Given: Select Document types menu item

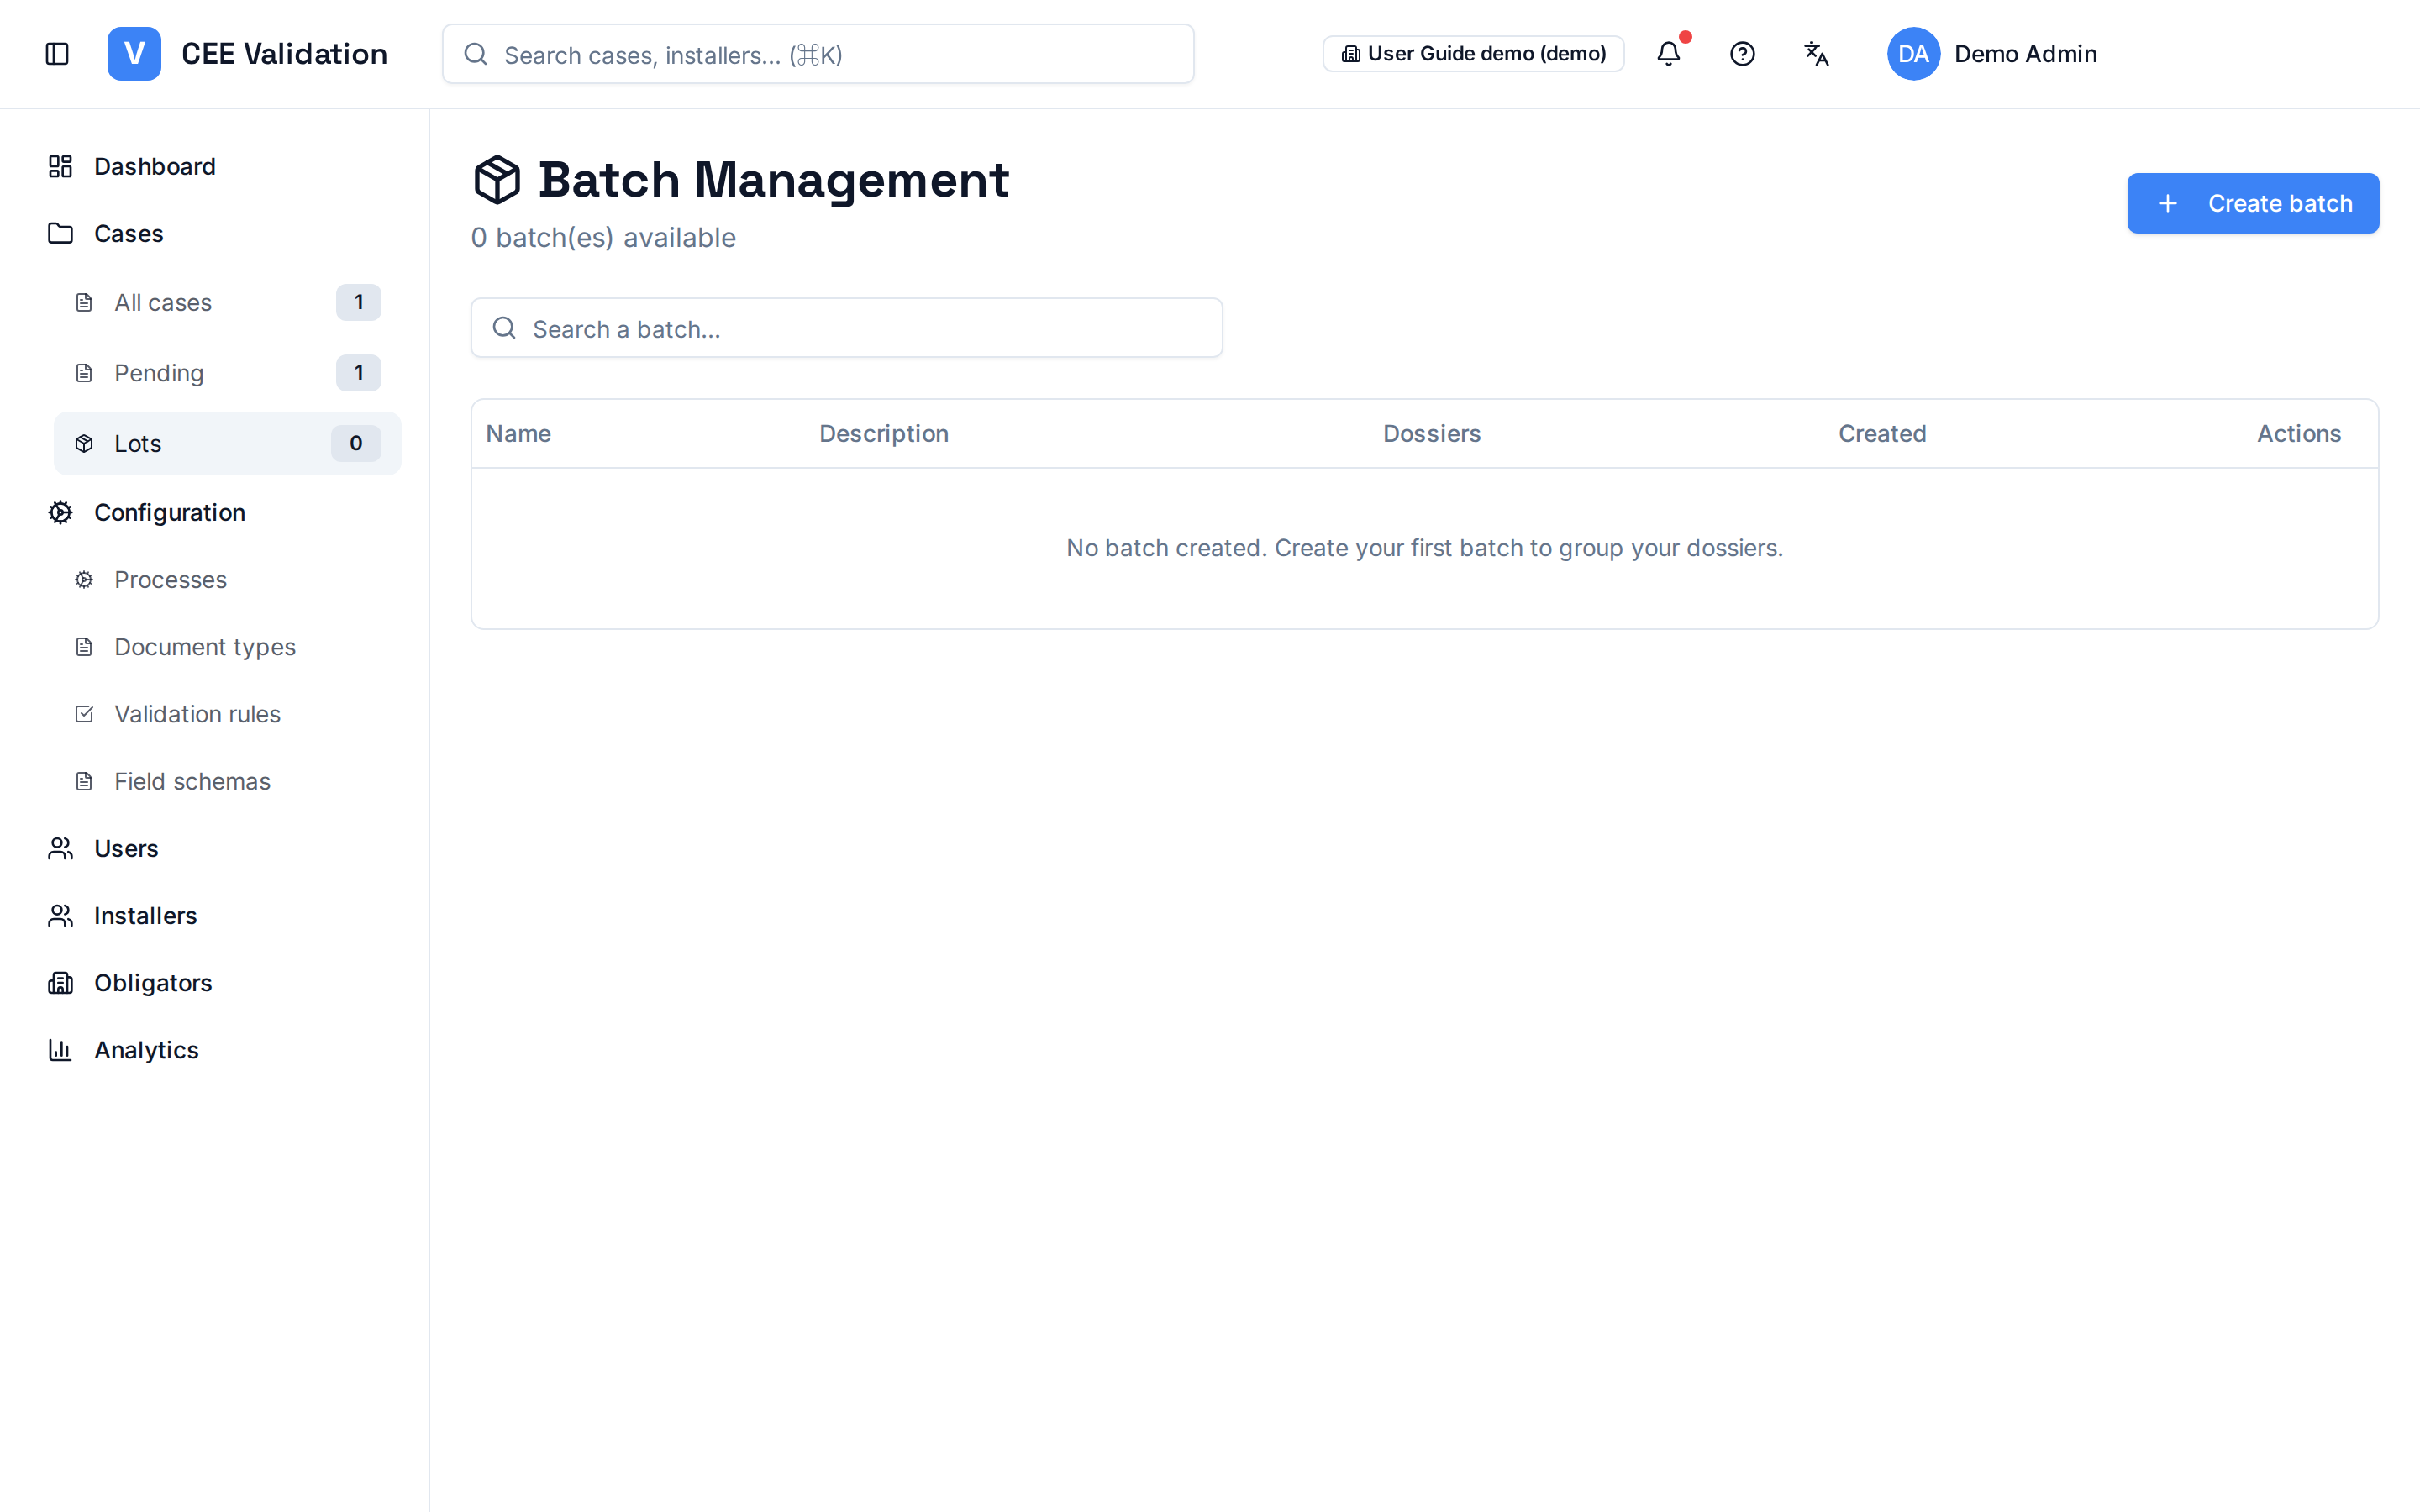Looking at the screenshot, I should pyautogui.click(x=228, y=647).
